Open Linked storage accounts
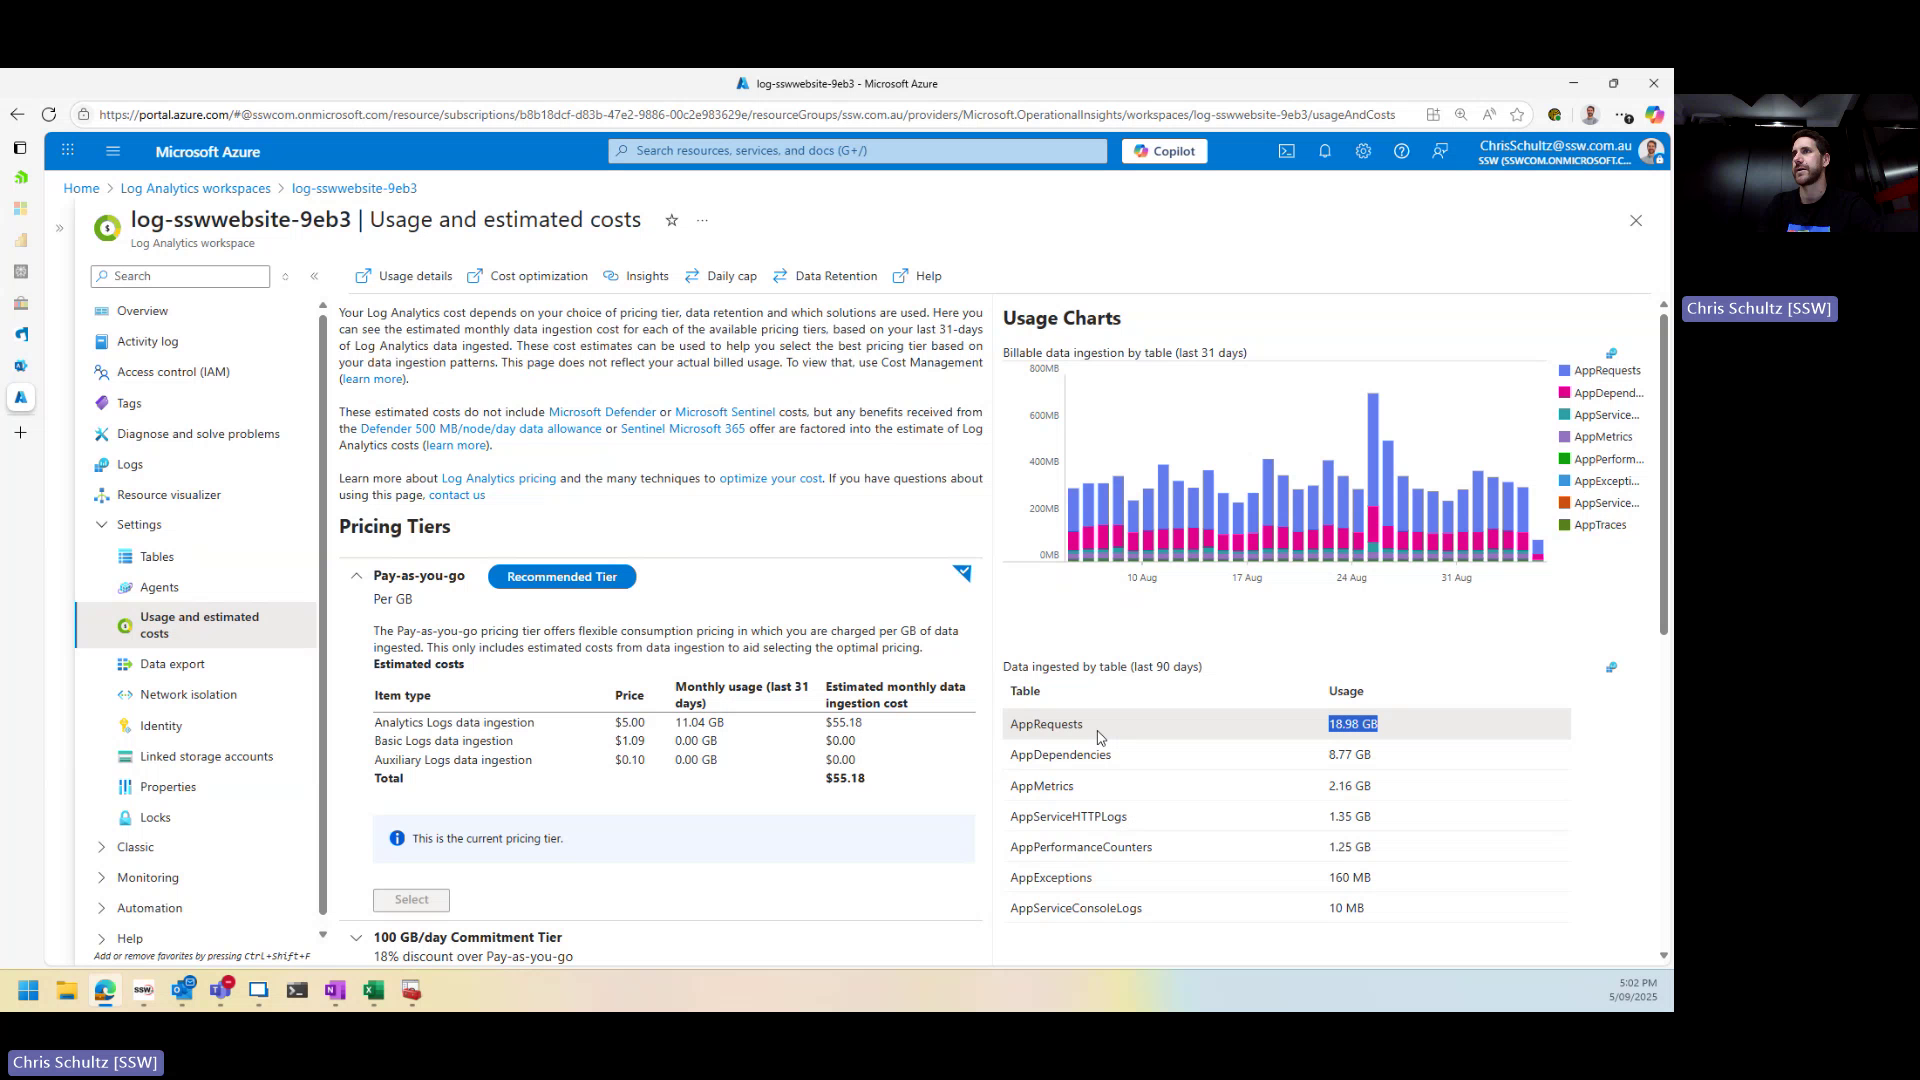The image size is (1920, 1080). coord(206,756)
